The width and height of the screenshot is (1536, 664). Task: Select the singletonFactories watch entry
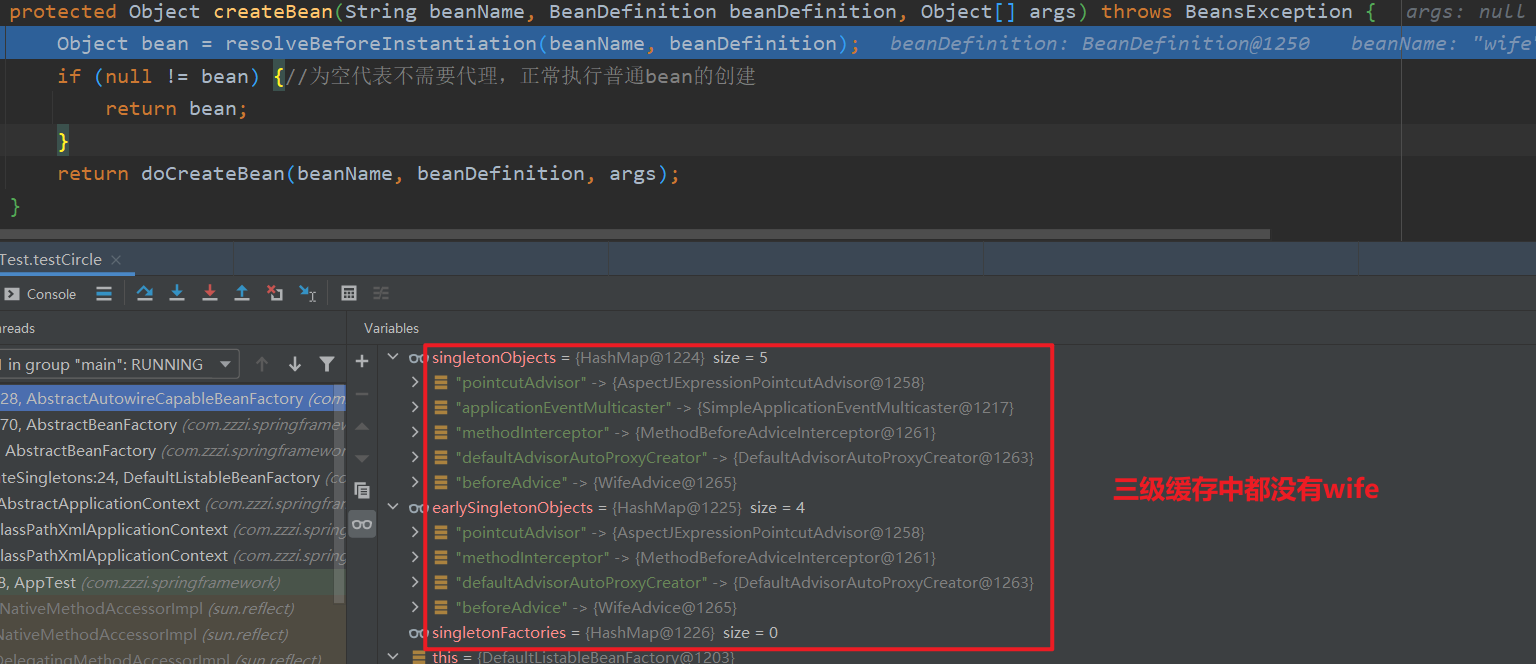(x=499, y=633)
